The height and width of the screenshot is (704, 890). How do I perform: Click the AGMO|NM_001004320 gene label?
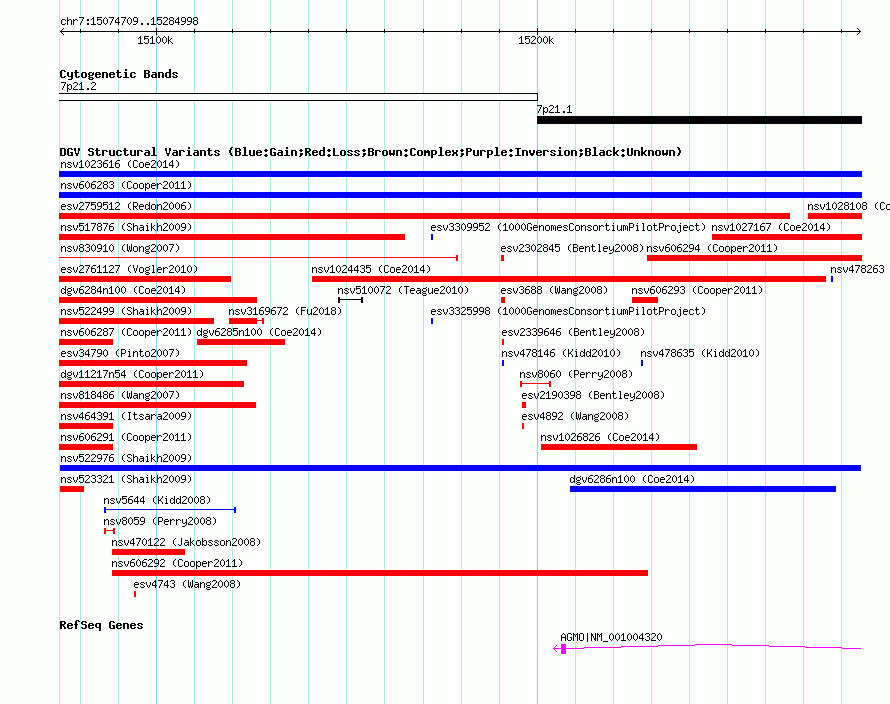click(x=611, y=638)
